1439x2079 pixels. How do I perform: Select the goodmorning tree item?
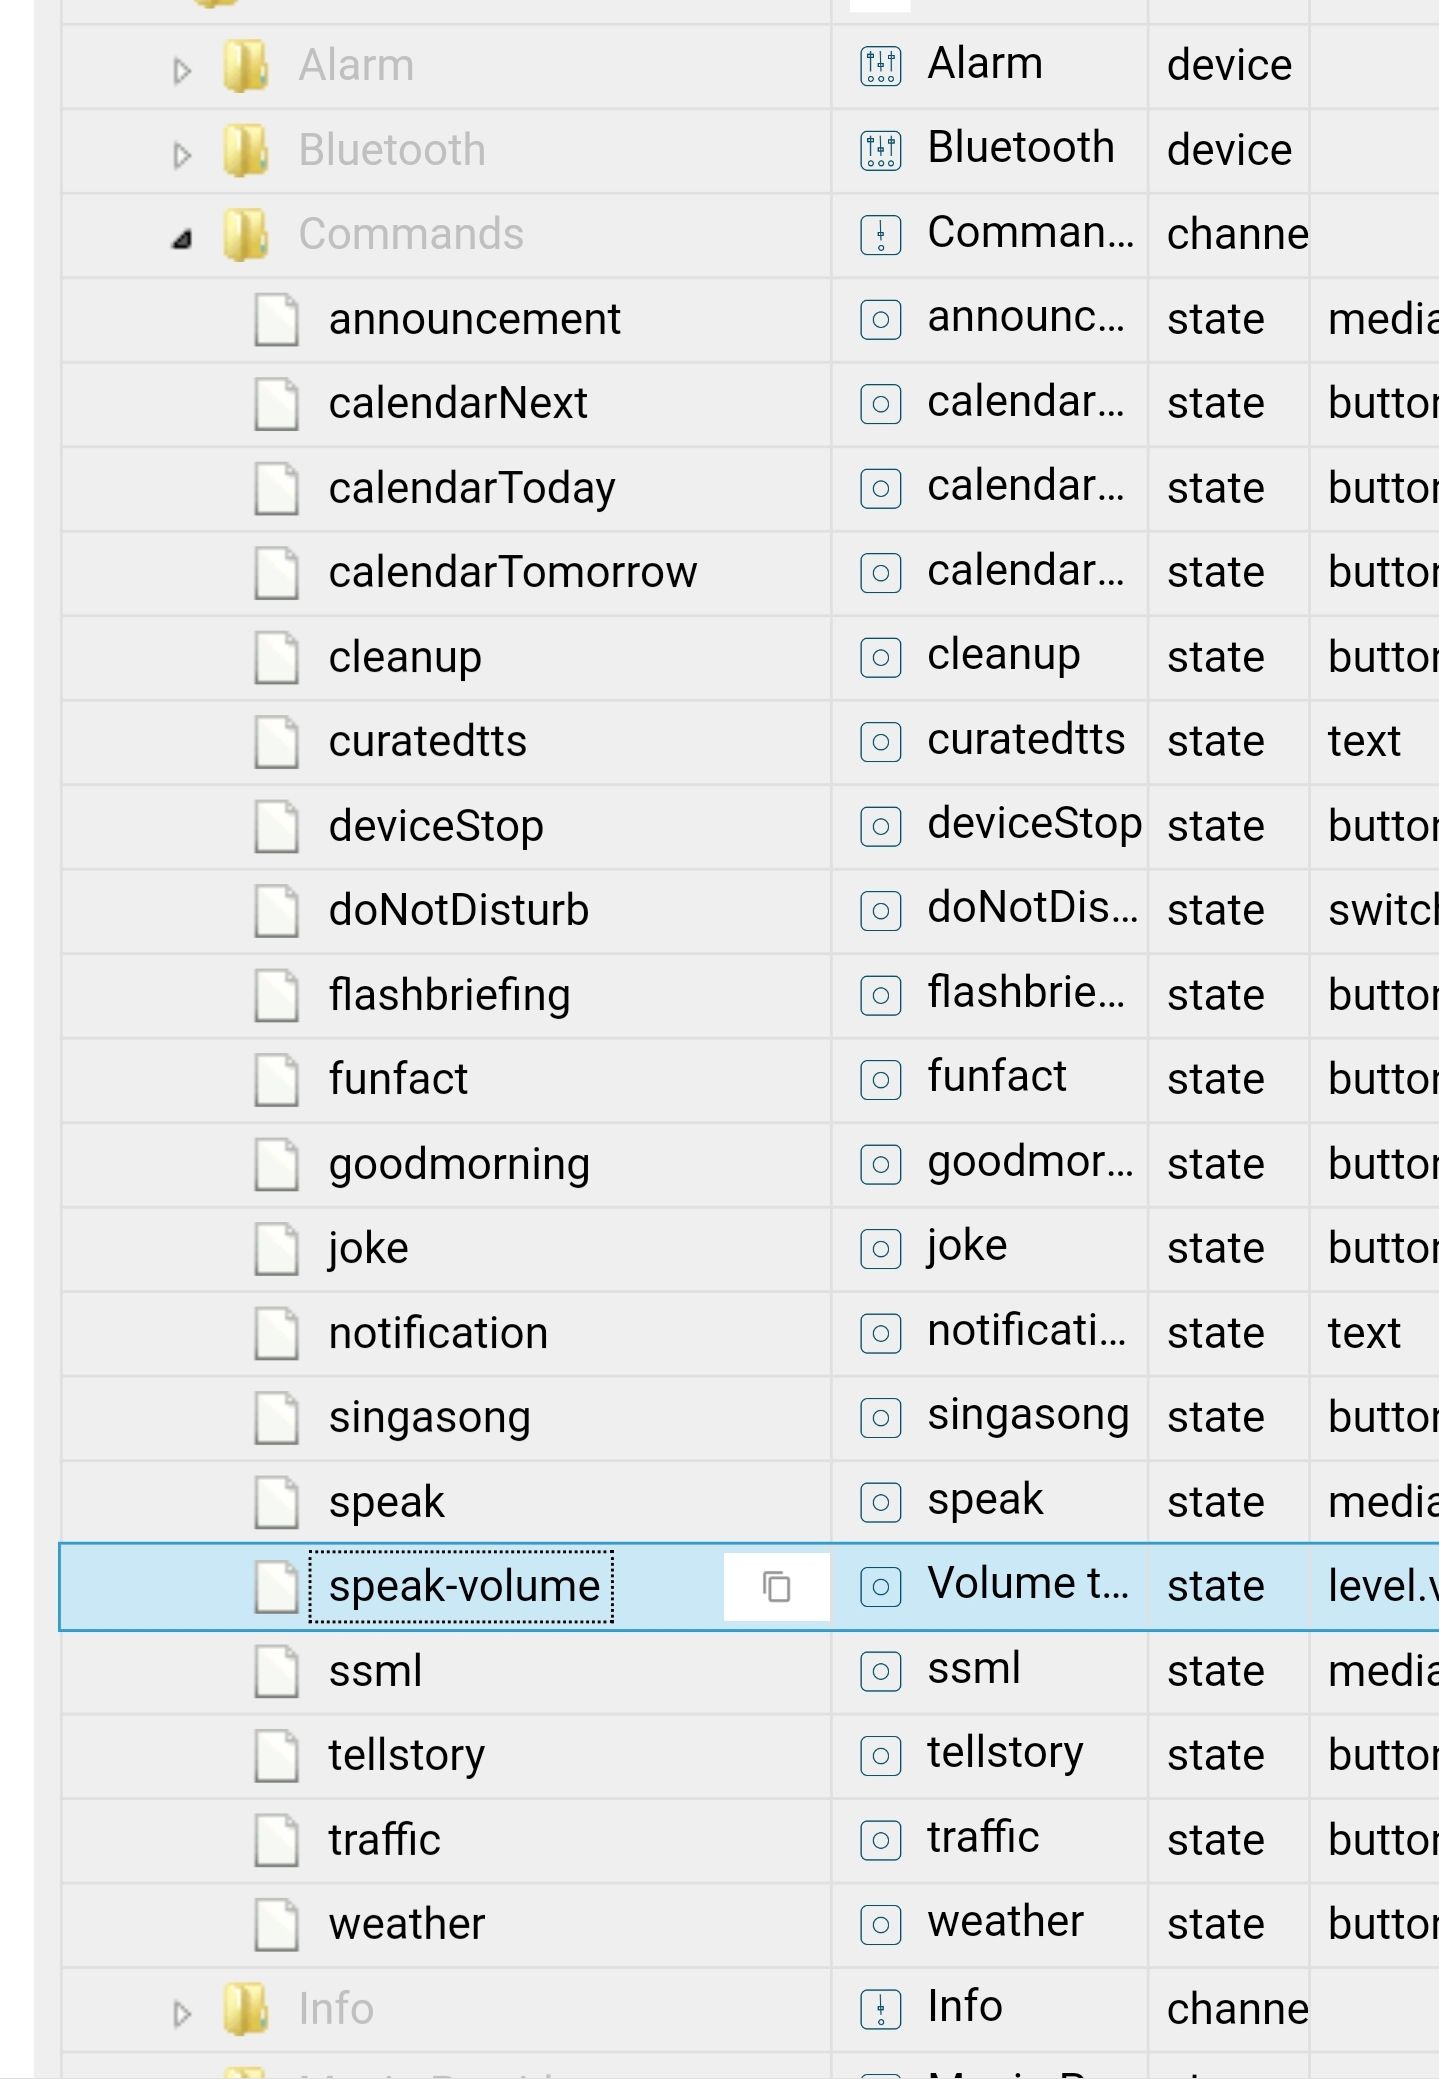[x=459, y=1165]
